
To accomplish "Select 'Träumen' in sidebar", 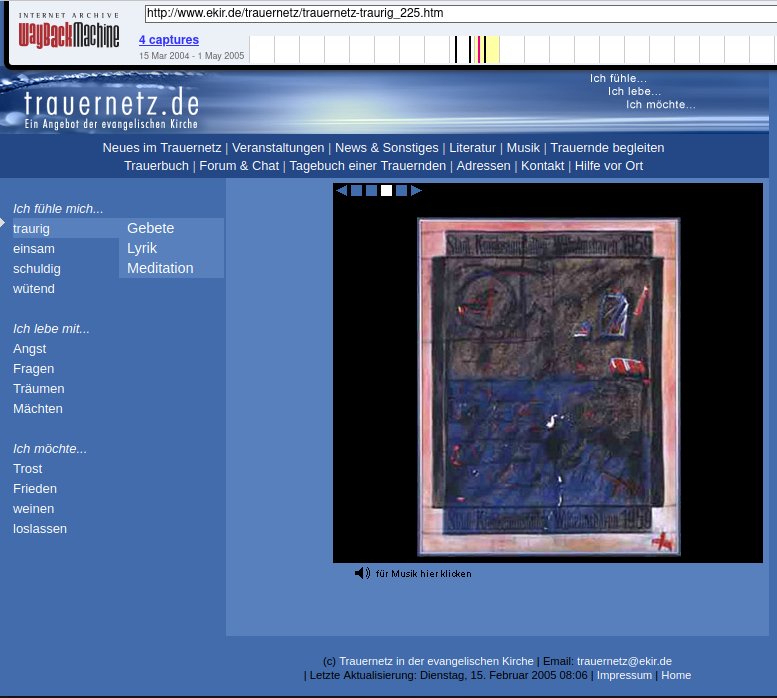I will coord(39,388).
